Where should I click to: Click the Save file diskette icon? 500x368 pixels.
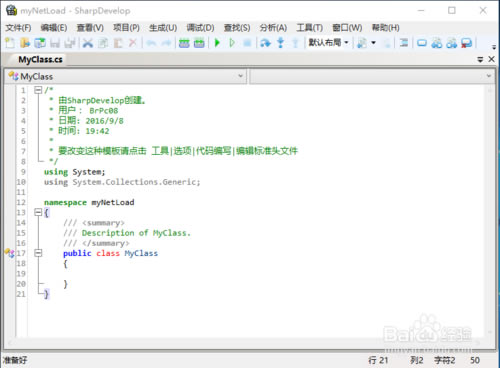[55, 43]
